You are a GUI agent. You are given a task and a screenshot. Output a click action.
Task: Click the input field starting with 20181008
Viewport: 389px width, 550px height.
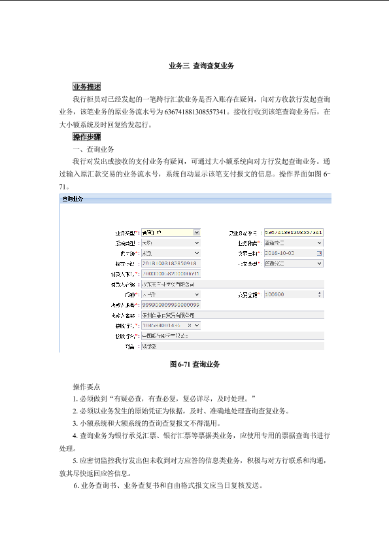(171, 263)
